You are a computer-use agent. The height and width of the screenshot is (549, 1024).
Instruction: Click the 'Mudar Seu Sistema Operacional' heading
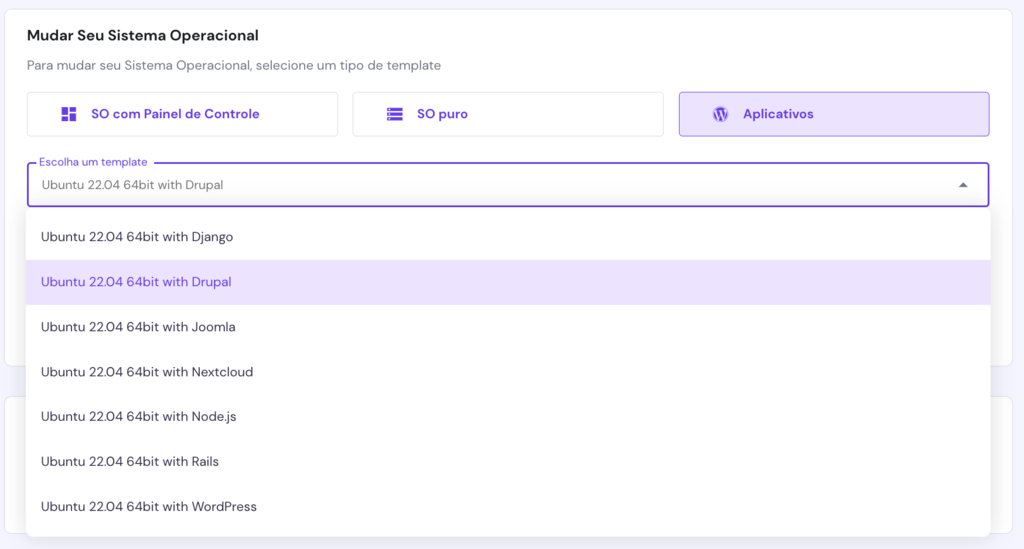[143, 36]
